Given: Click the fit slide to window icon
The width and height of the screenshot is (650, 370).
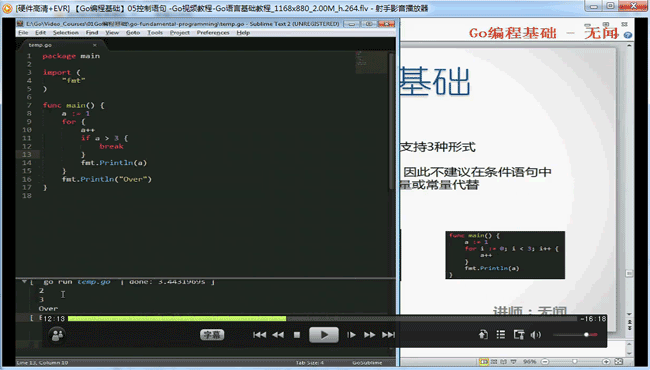Looking at the screenshot, I should 618,362.
